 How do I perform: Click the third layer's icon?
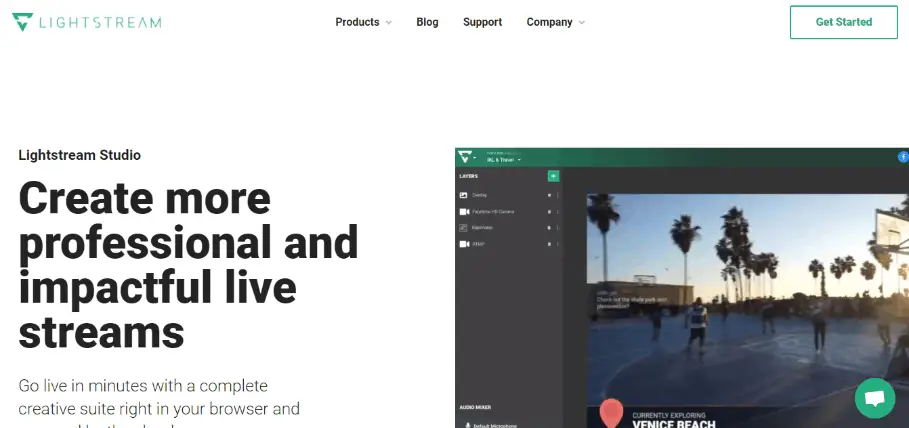pyautogui.click(x=464, y=228)
